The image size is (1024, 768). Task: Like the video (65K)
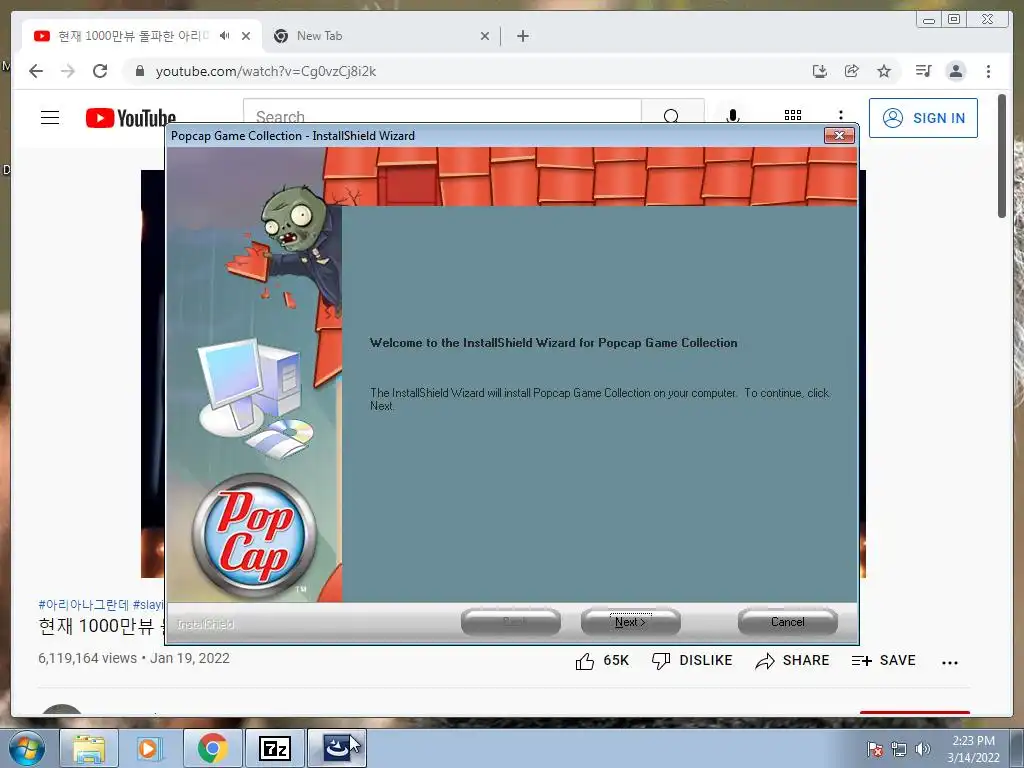601,661
